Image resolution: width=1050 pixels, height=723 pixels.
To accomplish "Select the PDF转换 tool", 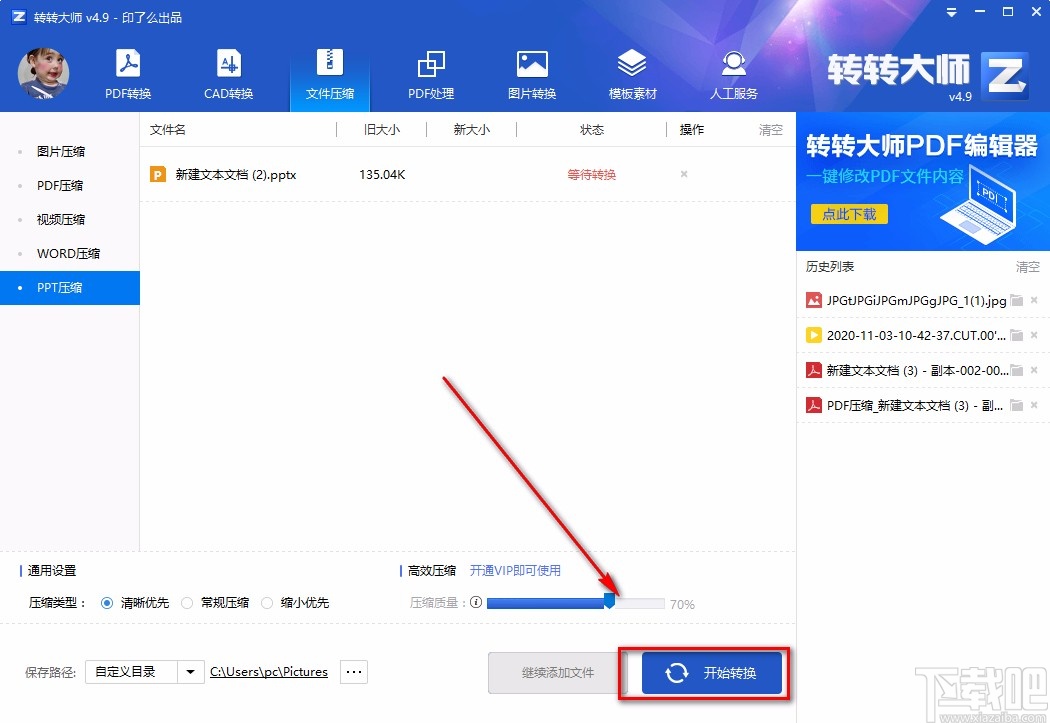I will click(x=127, y=72).
